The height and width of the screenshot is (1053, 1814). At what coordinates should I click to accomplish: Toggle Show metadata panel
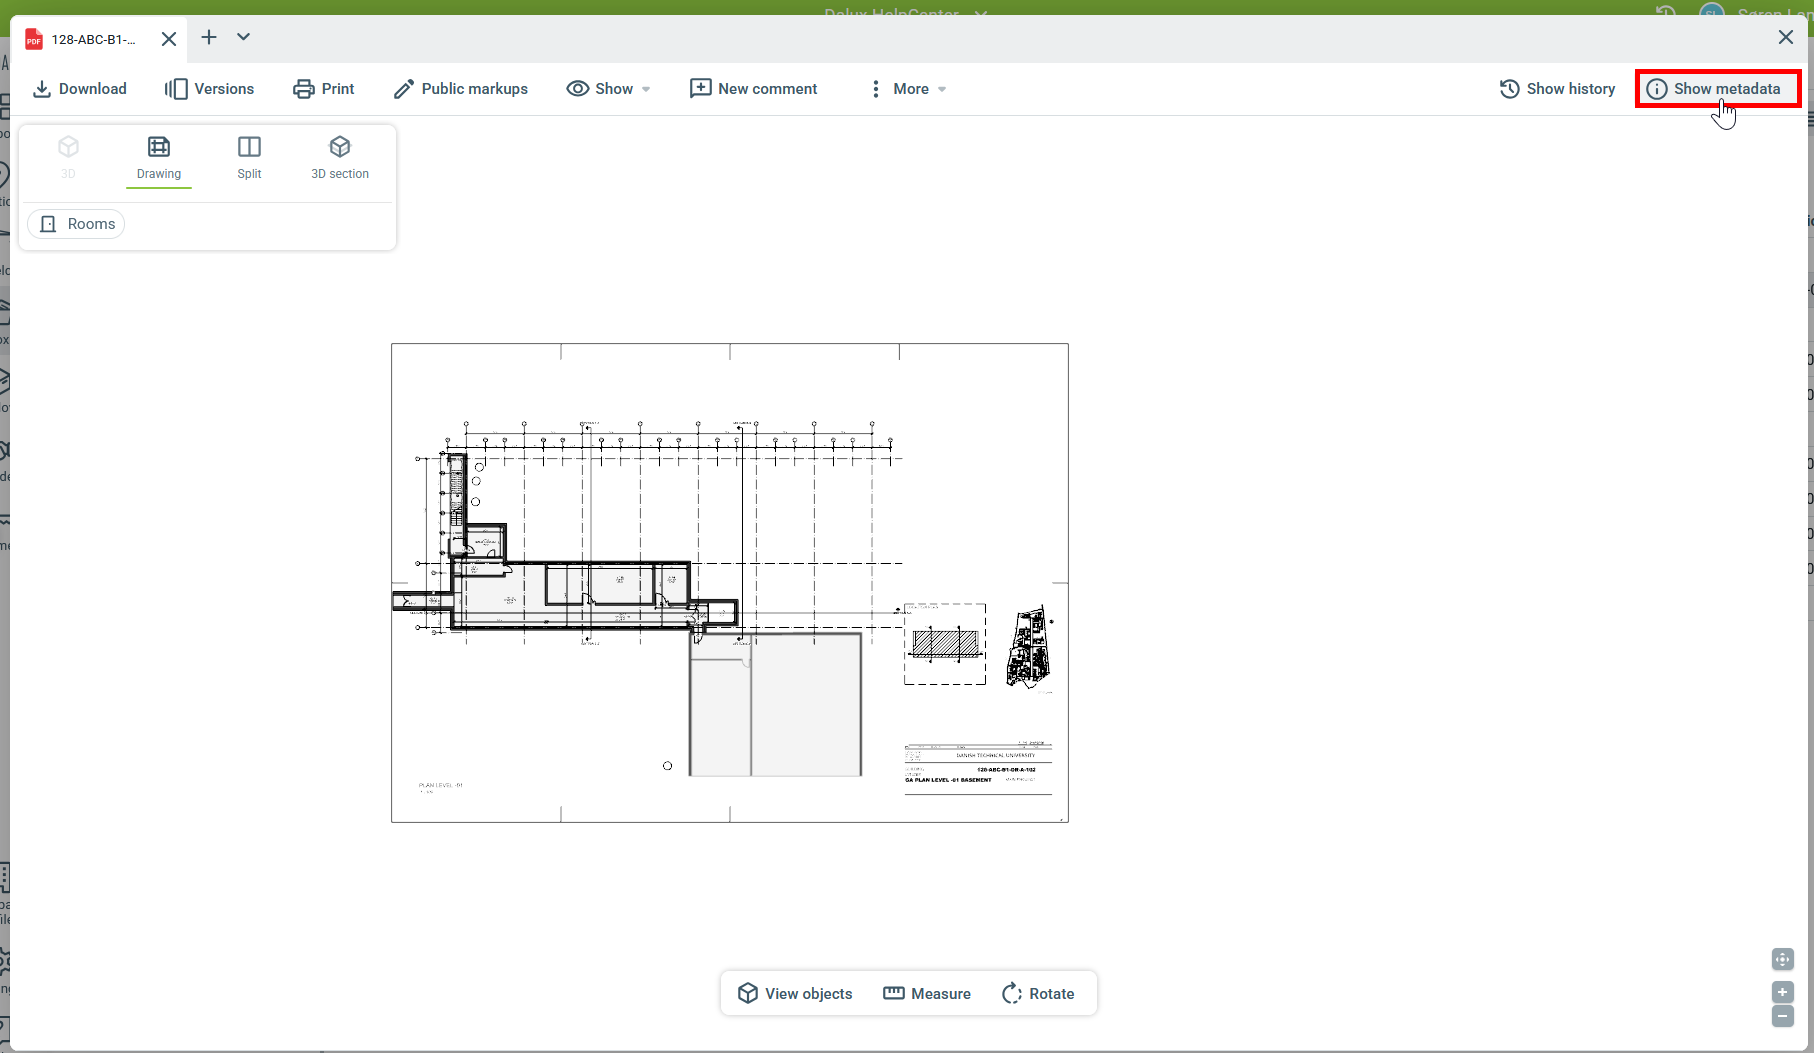[x=1716, y=89]
